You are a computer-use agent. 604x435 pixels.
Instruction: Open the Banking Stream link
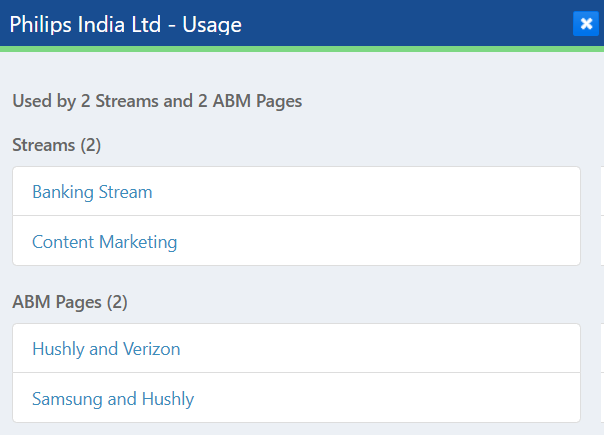click(x=92, y=192)
